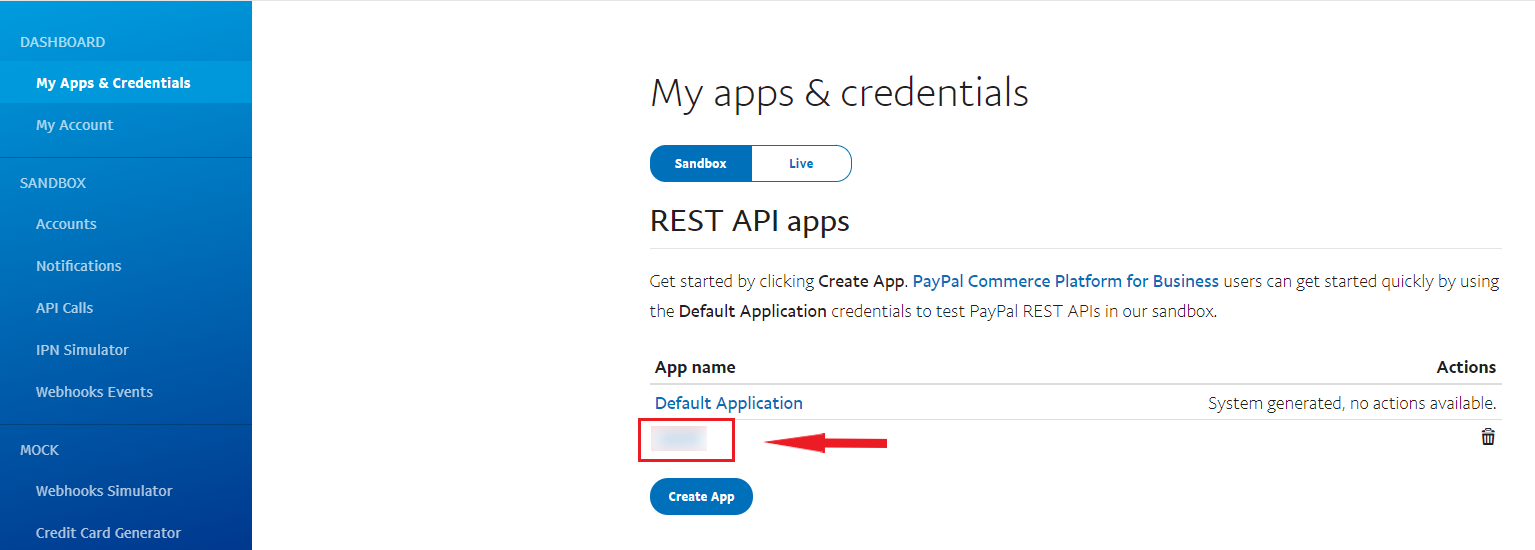Open the blurred app name in red box
This screenshot has width=1535, height=550.
coord(679,438)
